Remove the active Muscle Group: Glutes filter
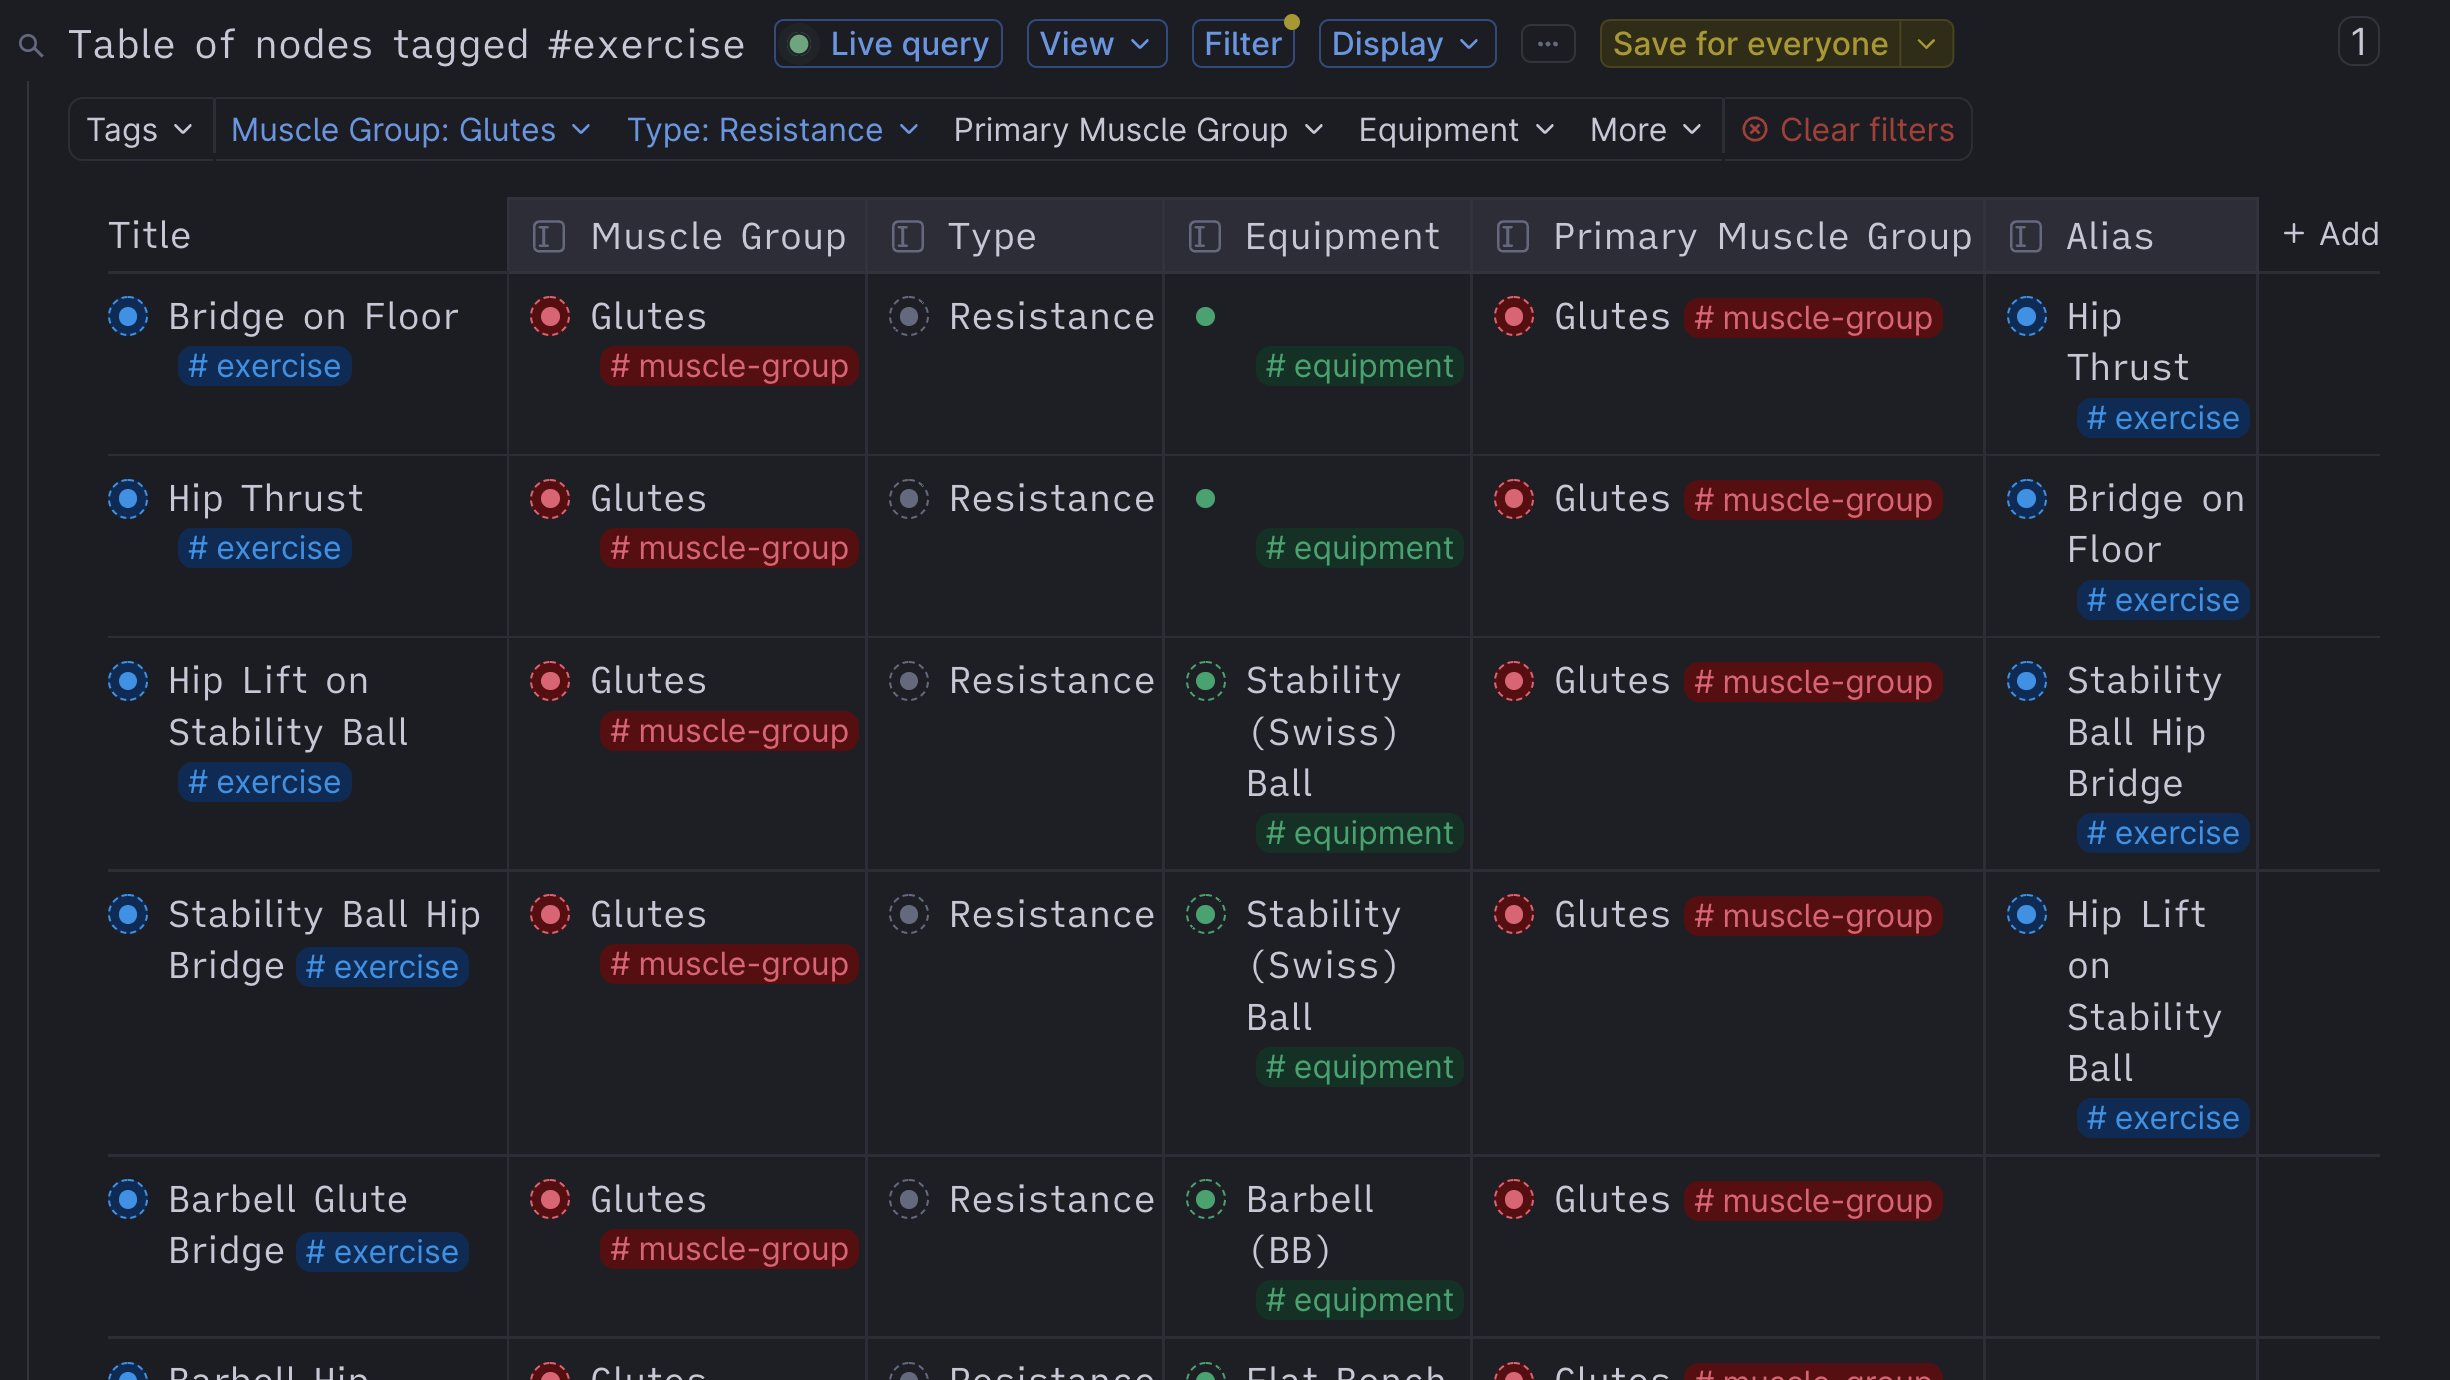Image resolution: width=2450 pixels, height=1380 pixels. pyautogui.click(x=411, y=130)
